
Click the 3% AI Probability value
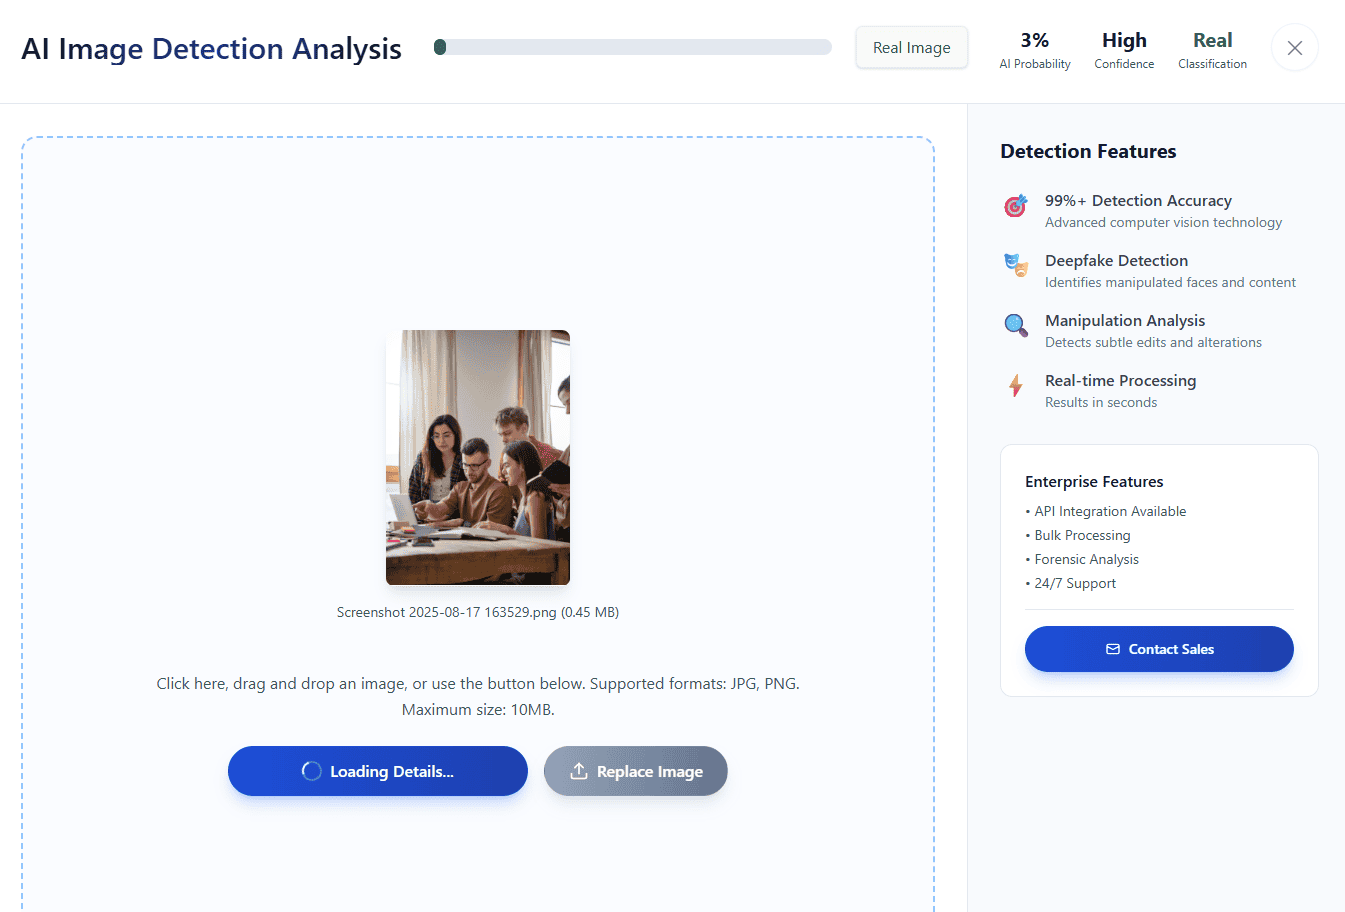click(x=1035, y=41)
